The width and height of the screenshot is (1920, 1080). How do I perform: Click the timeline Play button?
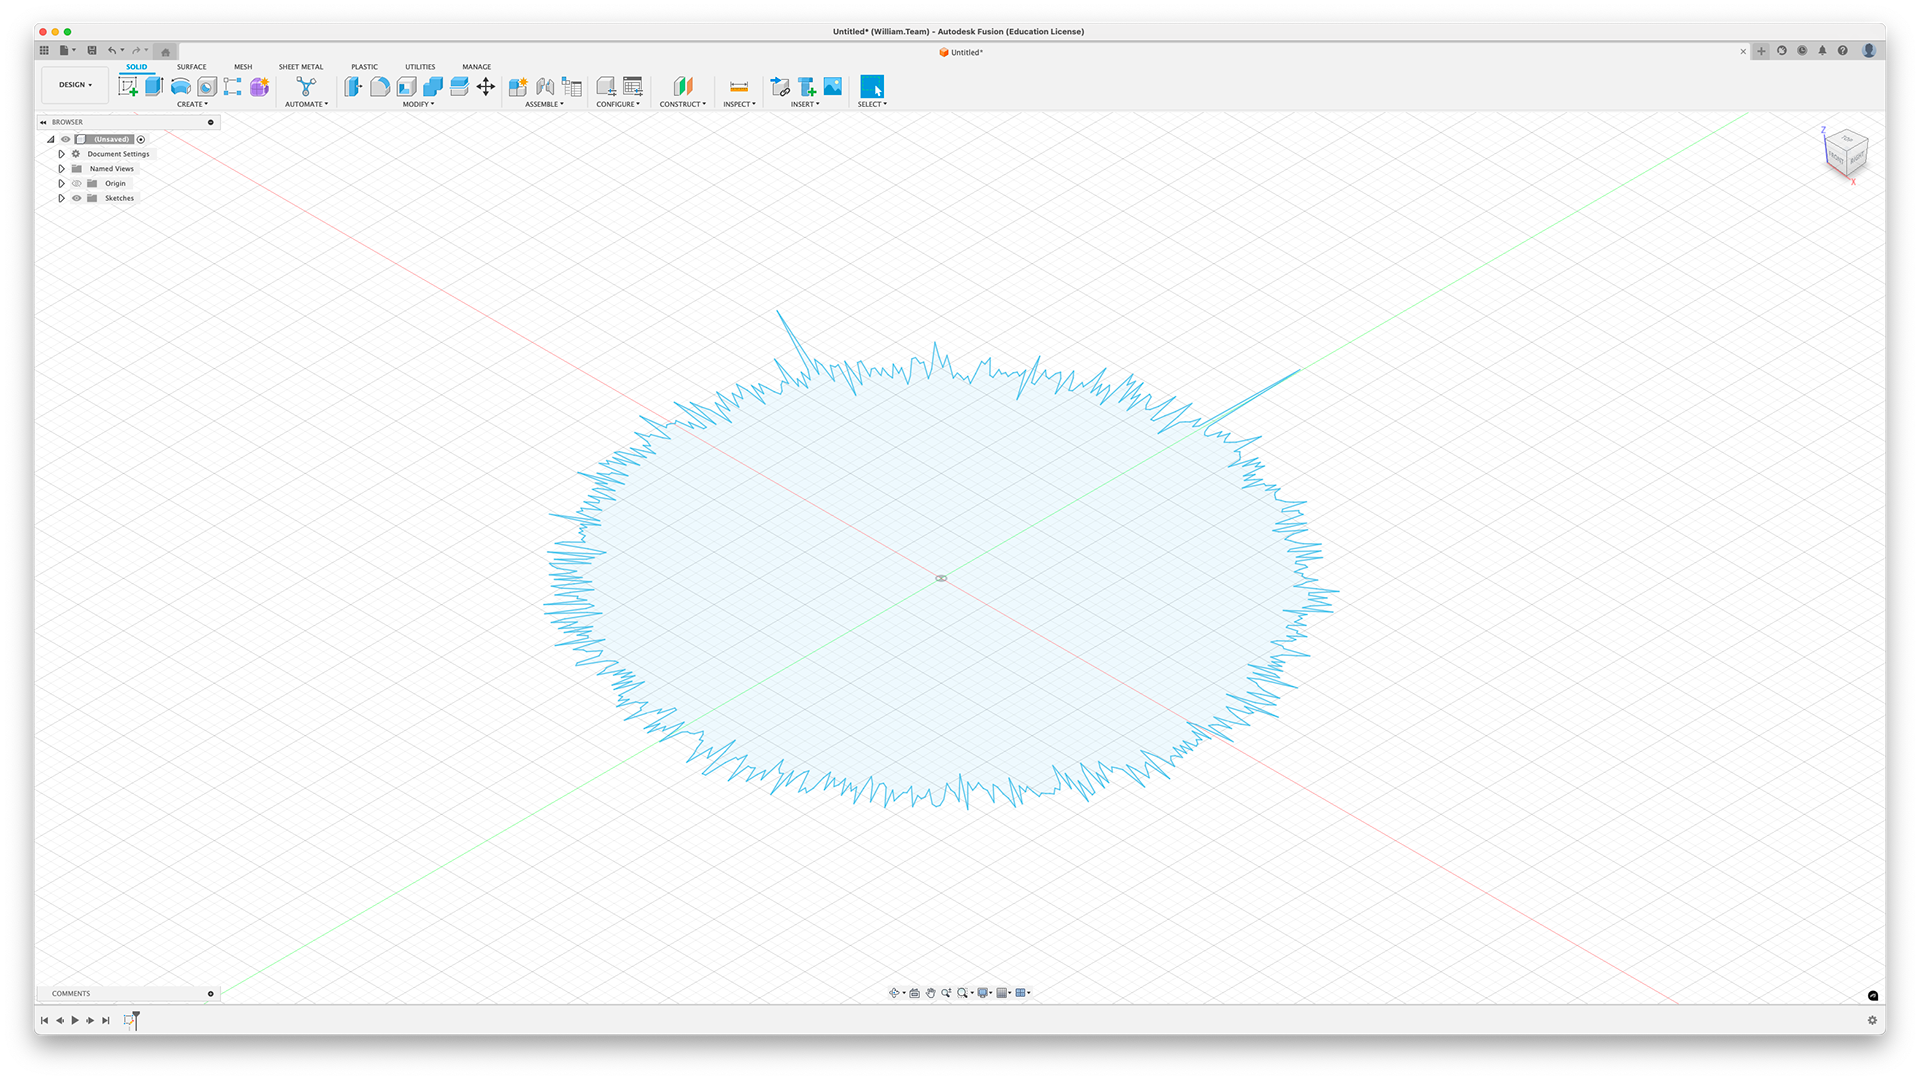75,1020
